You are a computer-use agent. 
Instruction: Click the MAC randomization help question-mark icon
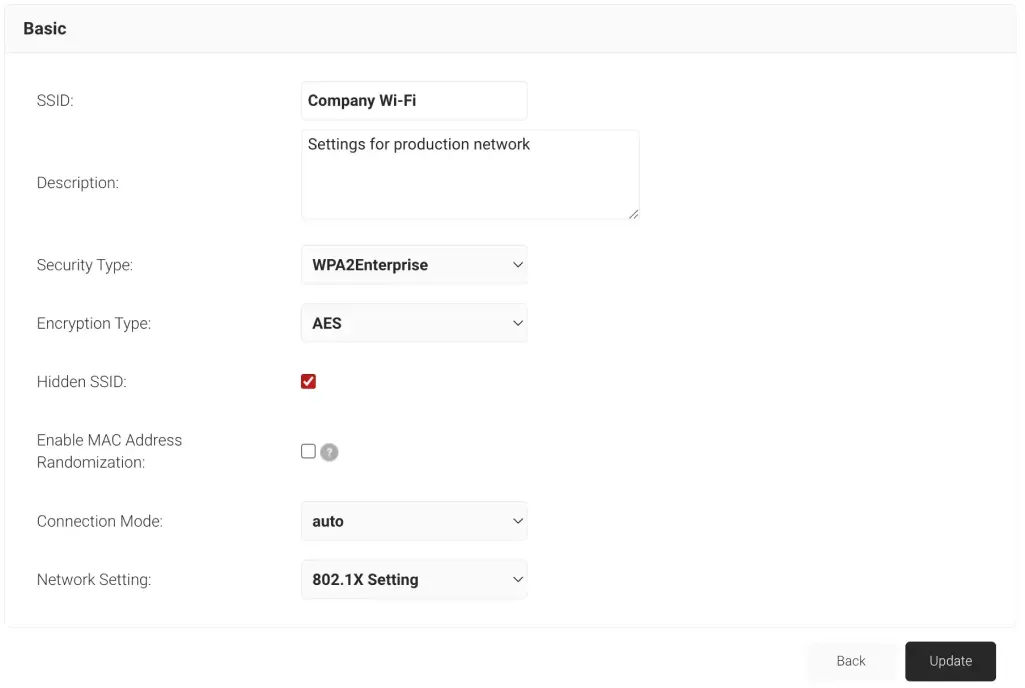pos(329,452)
